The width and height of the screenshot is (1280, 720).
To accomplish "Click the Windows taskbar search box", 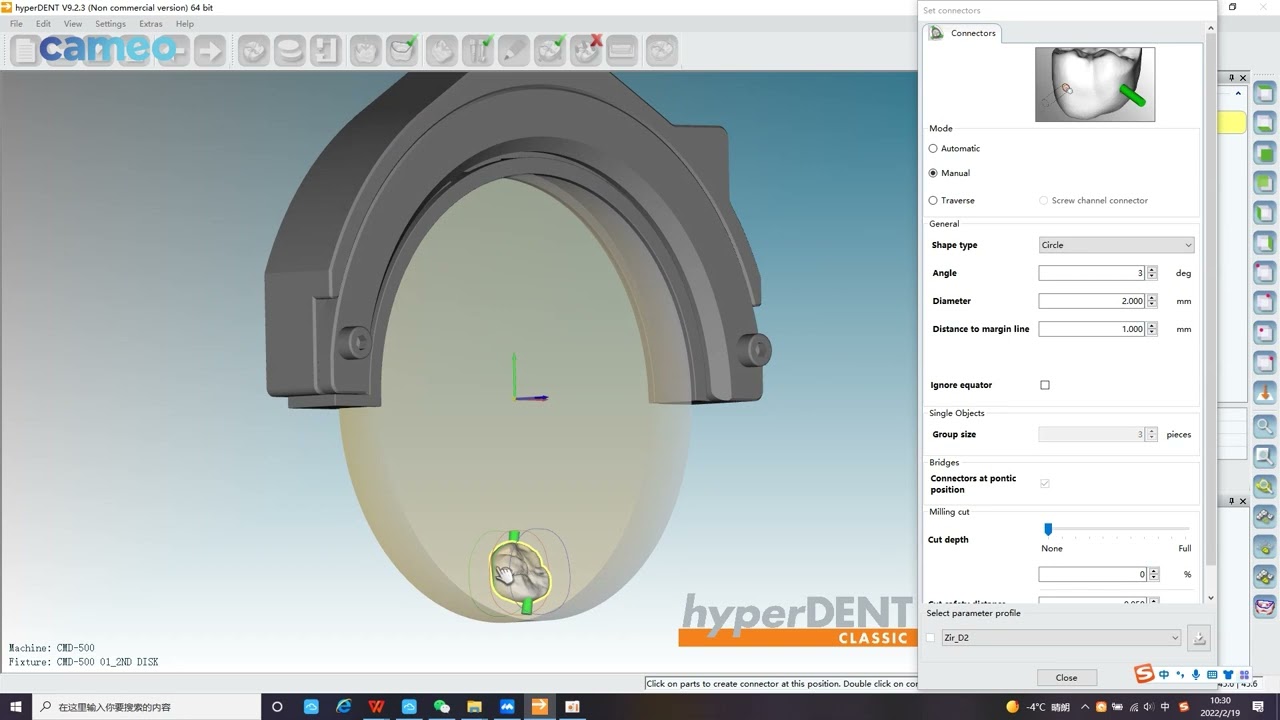I will (x=148, y=706).
